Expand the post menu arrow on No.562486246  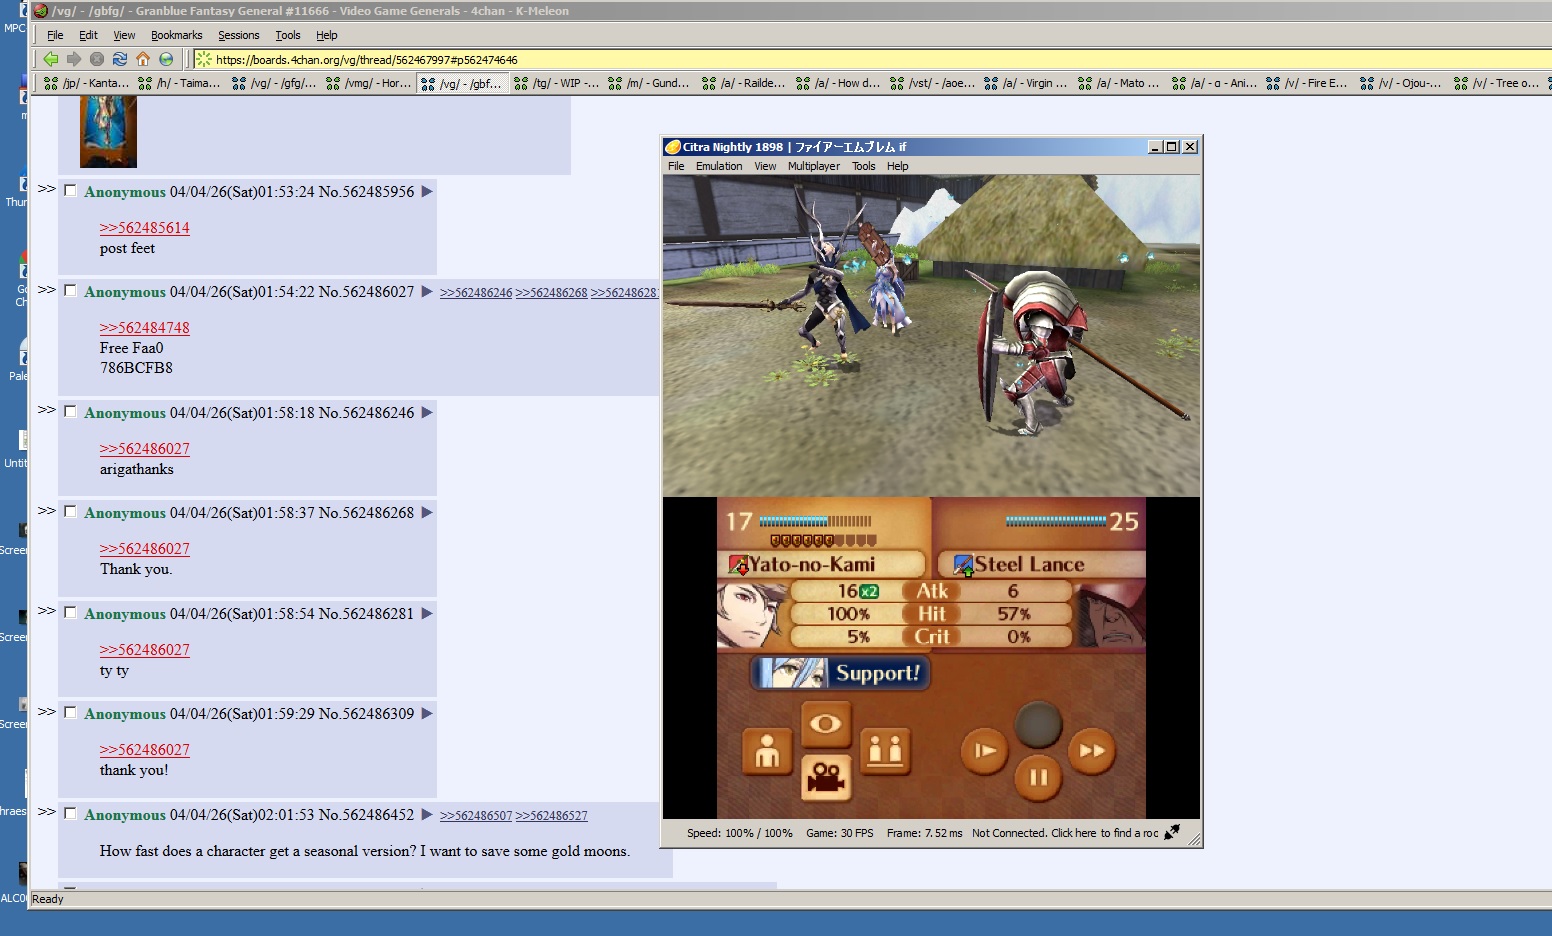427,413
